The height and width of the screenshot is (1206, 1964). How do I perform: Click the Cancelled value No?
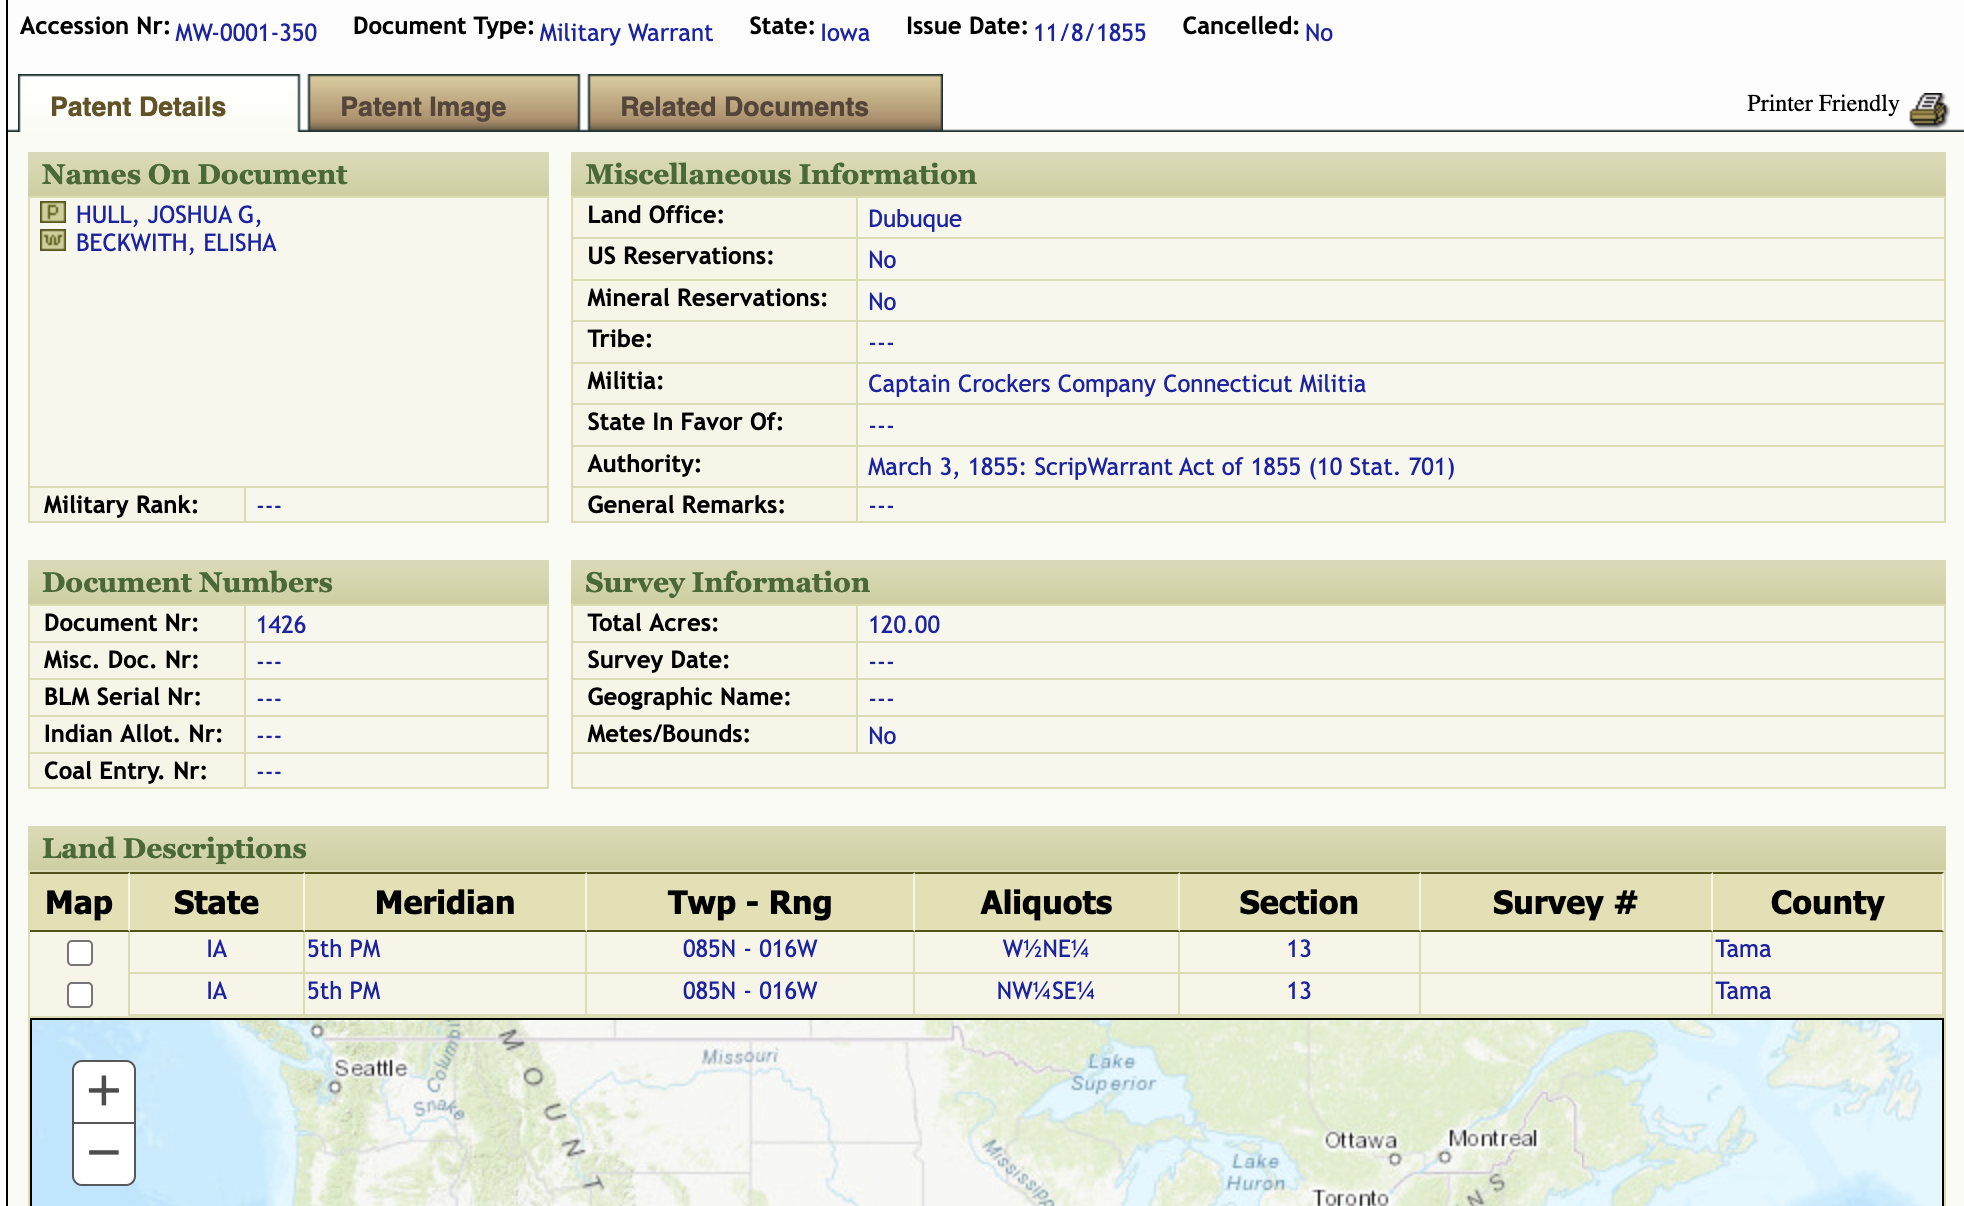point(1319,32)
